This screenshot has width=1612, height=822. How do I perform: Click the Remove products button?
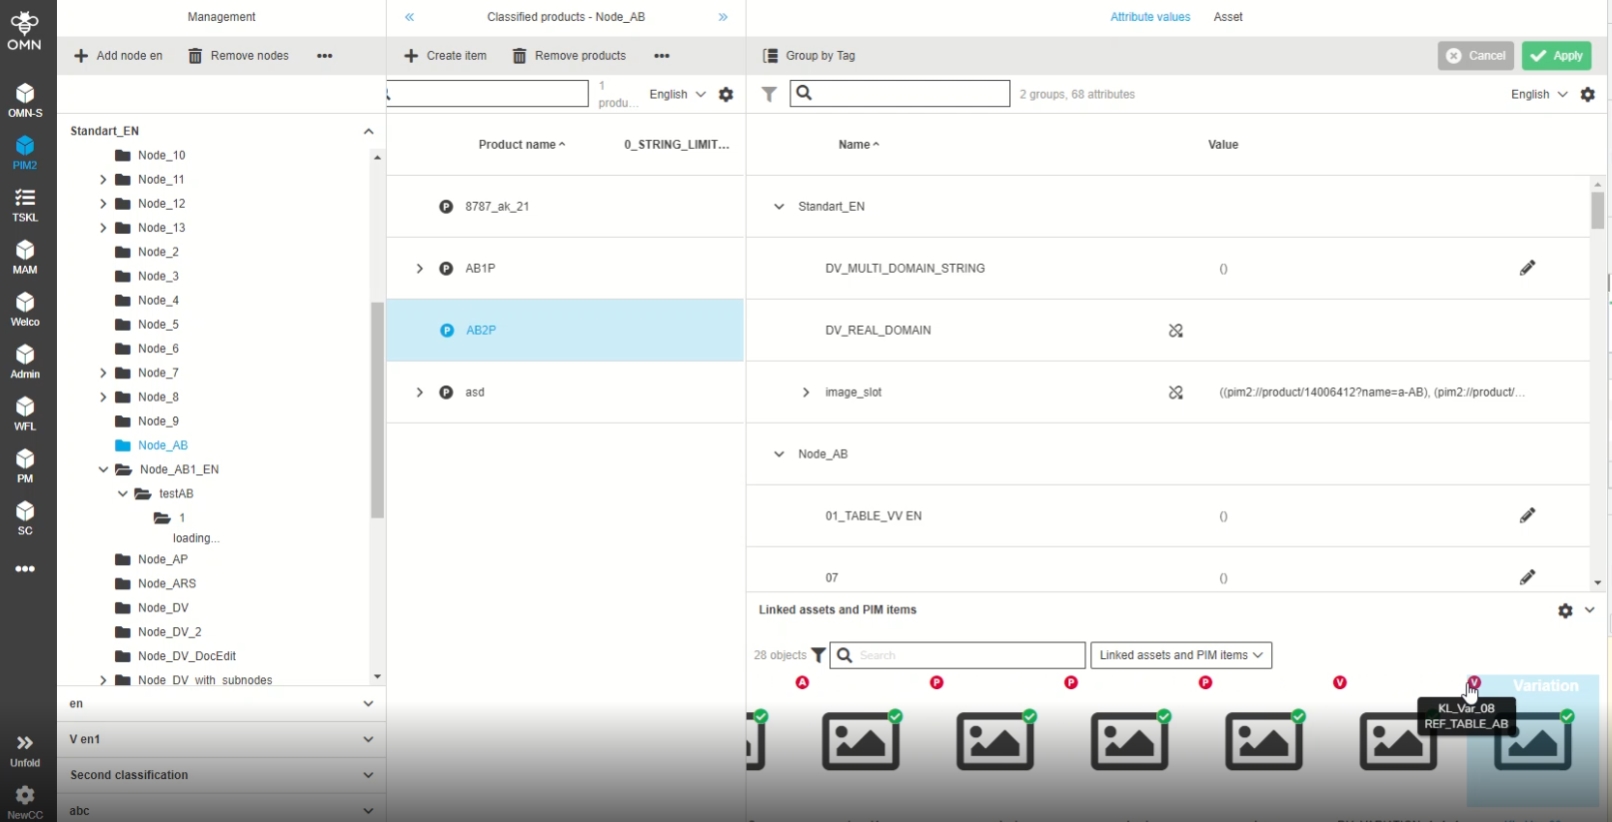pos(570,56)
